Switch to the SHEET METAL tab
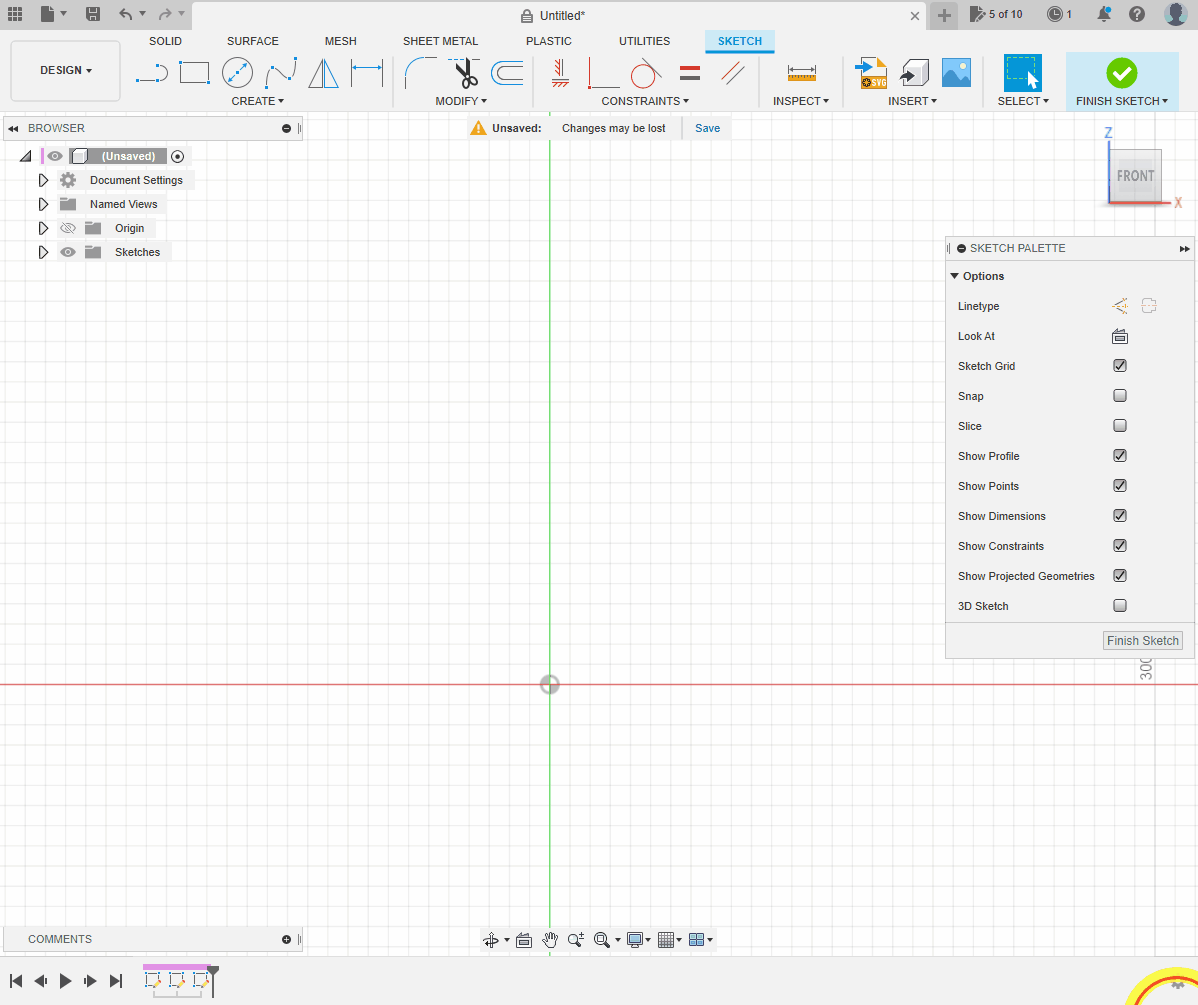This screenshot has height=1005, width=1198. [x=440, y=41]
